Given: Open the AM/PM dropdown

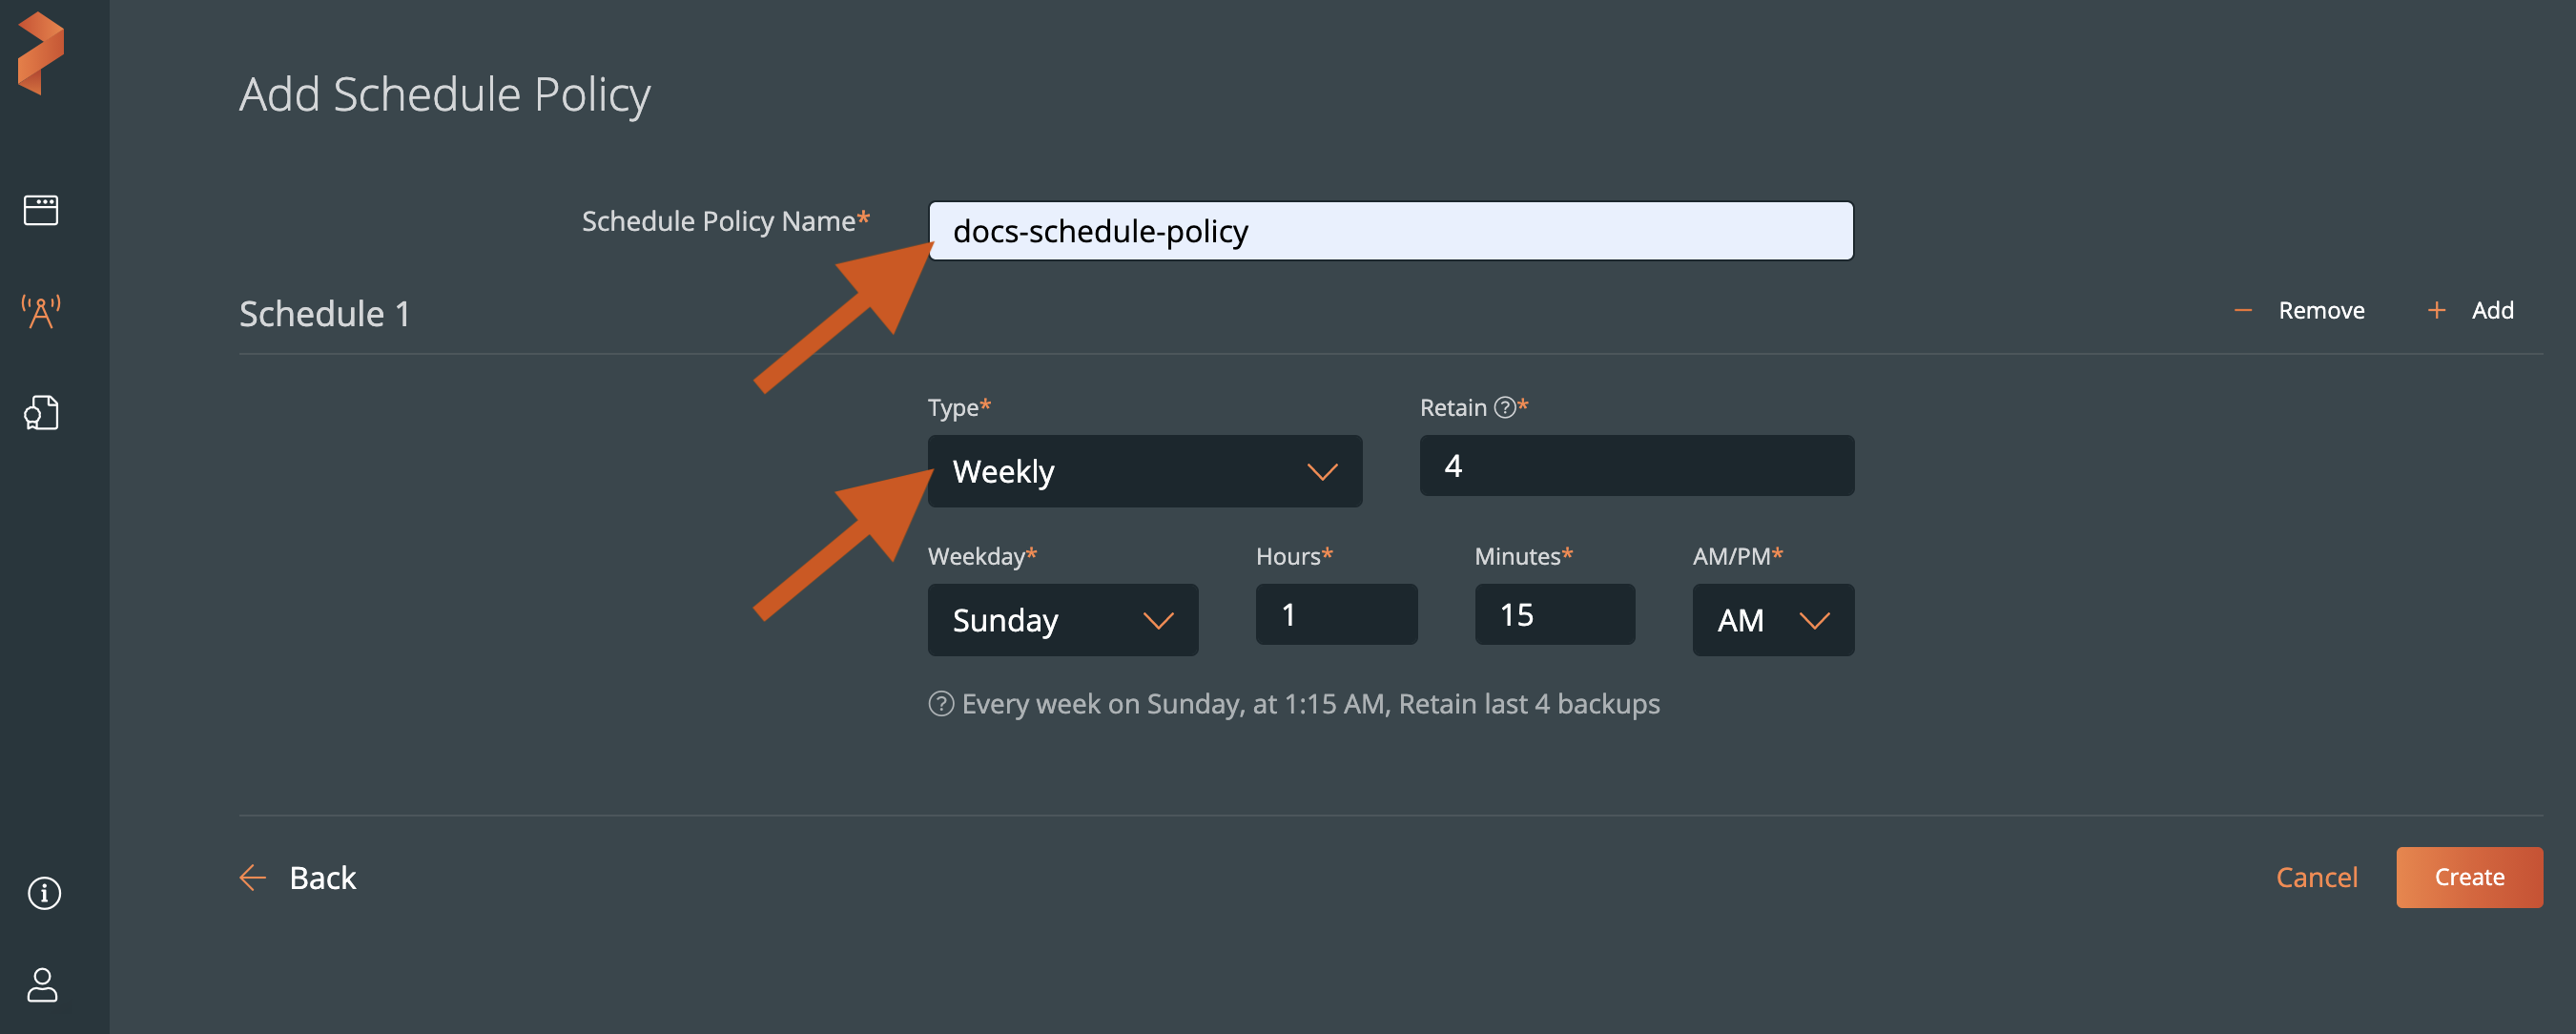Looking at the screenshot, I should [1772, 620].
